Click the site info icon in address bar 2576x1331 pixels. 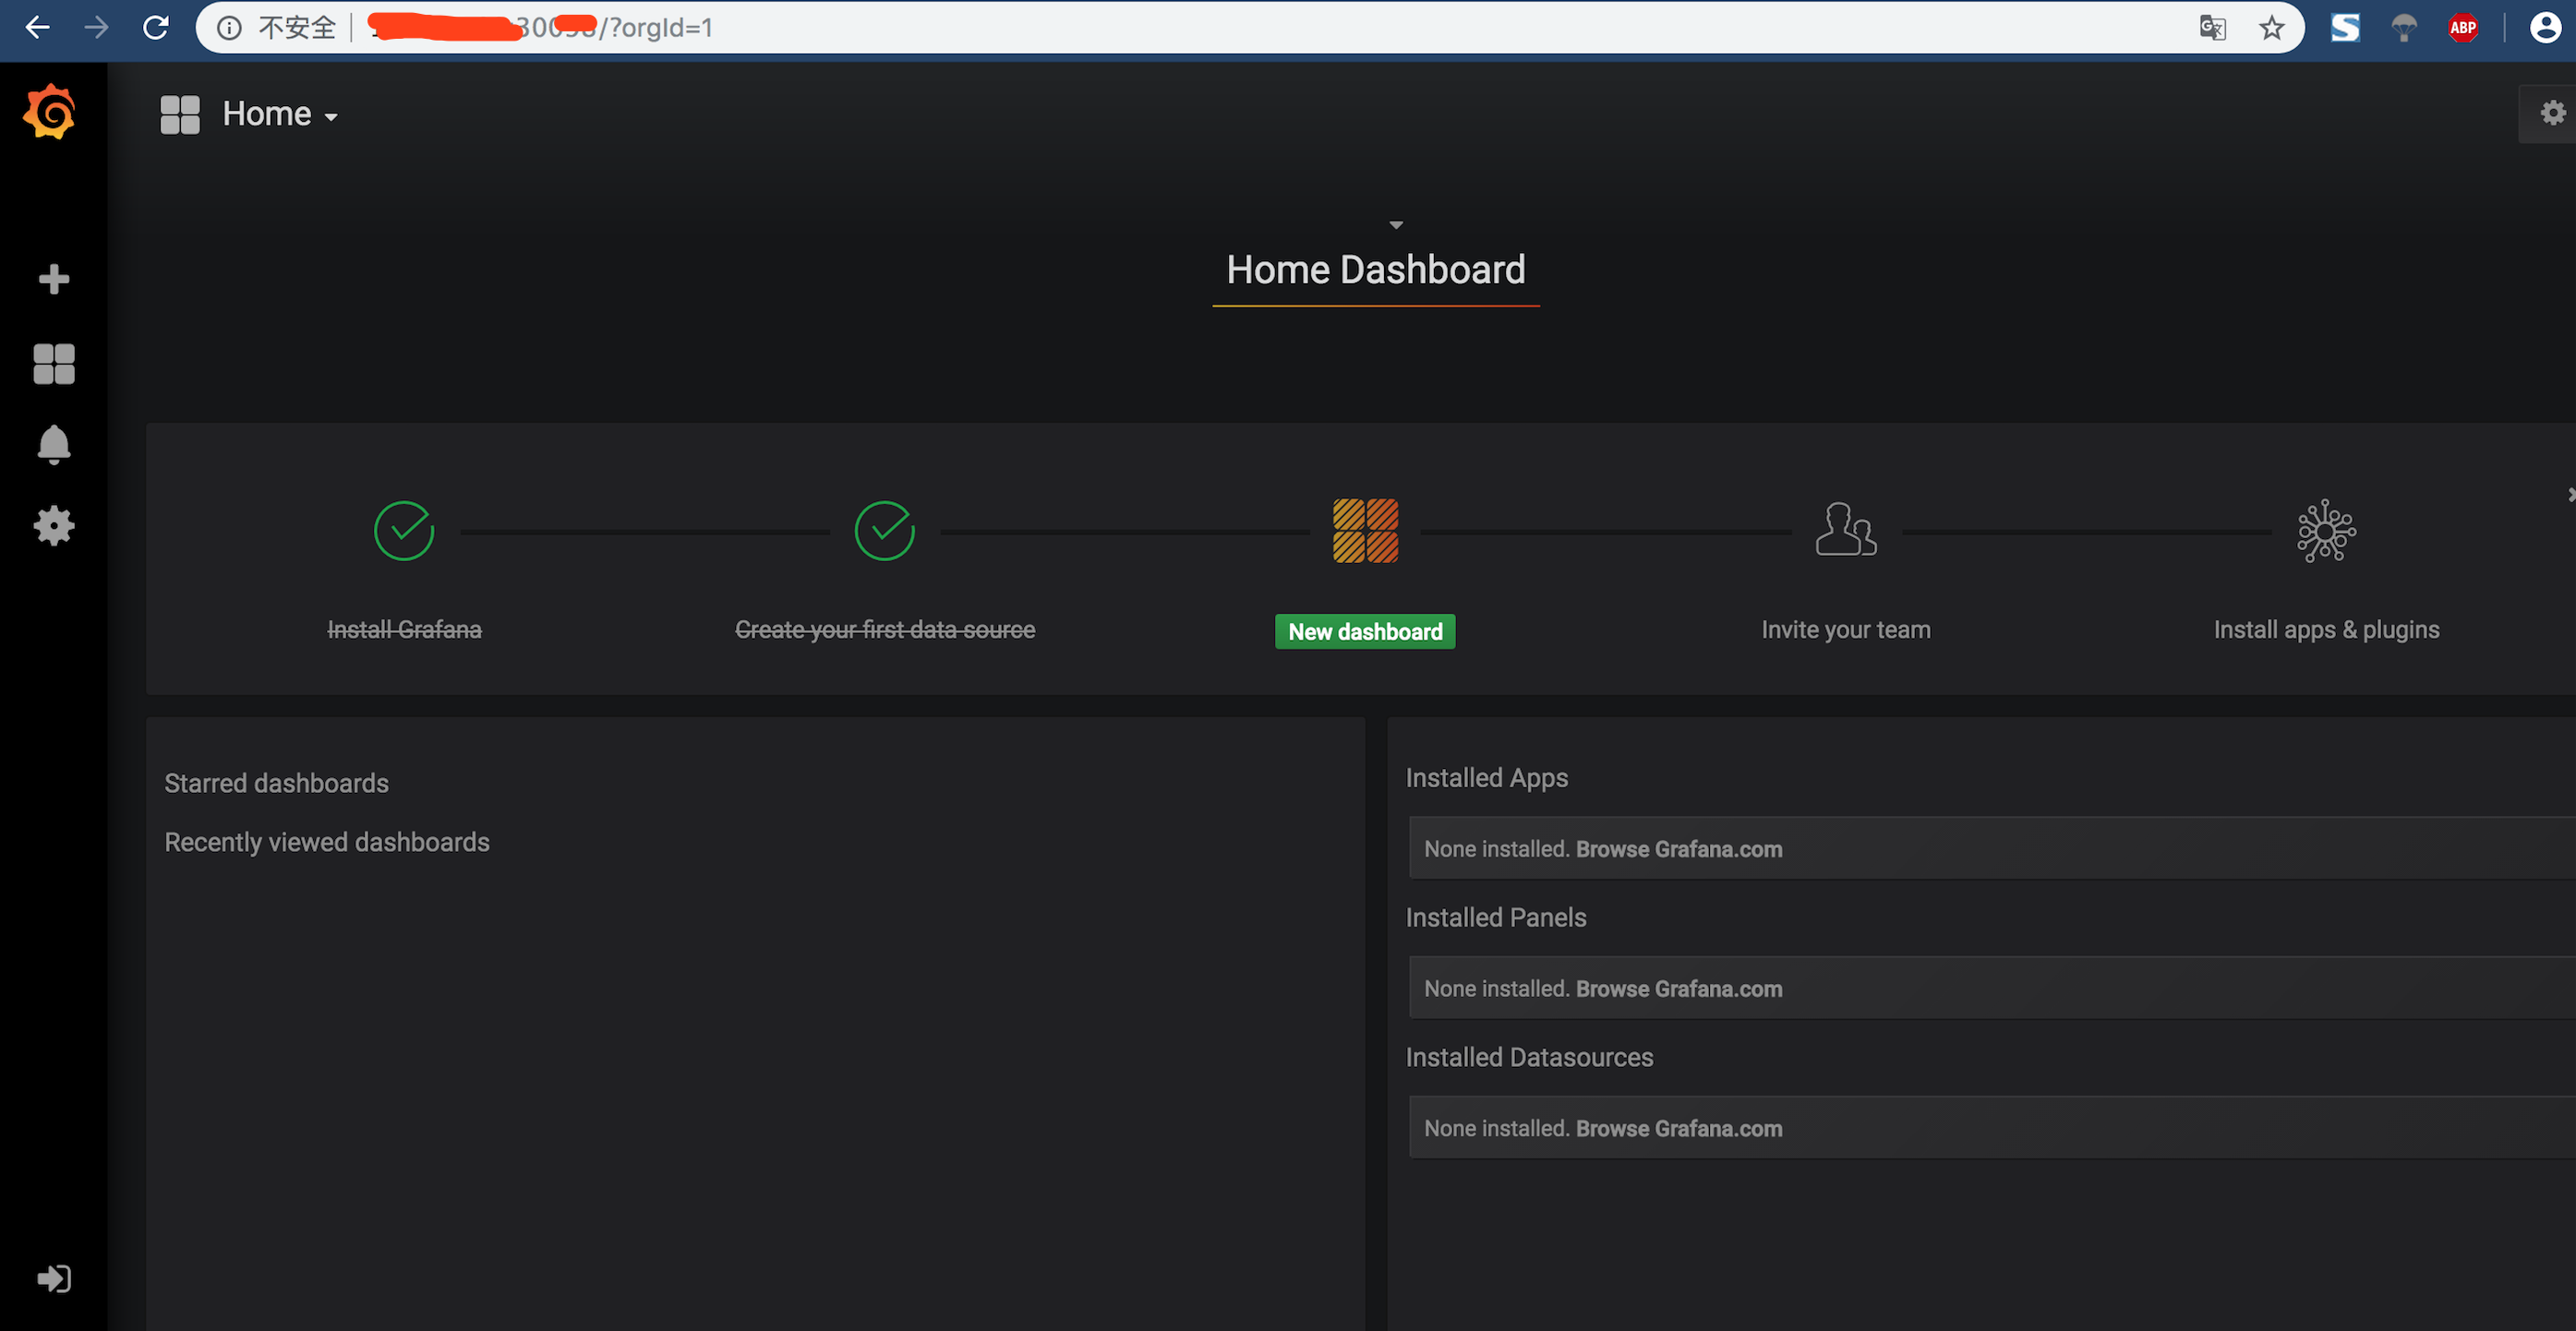click(x=230, y=27)
